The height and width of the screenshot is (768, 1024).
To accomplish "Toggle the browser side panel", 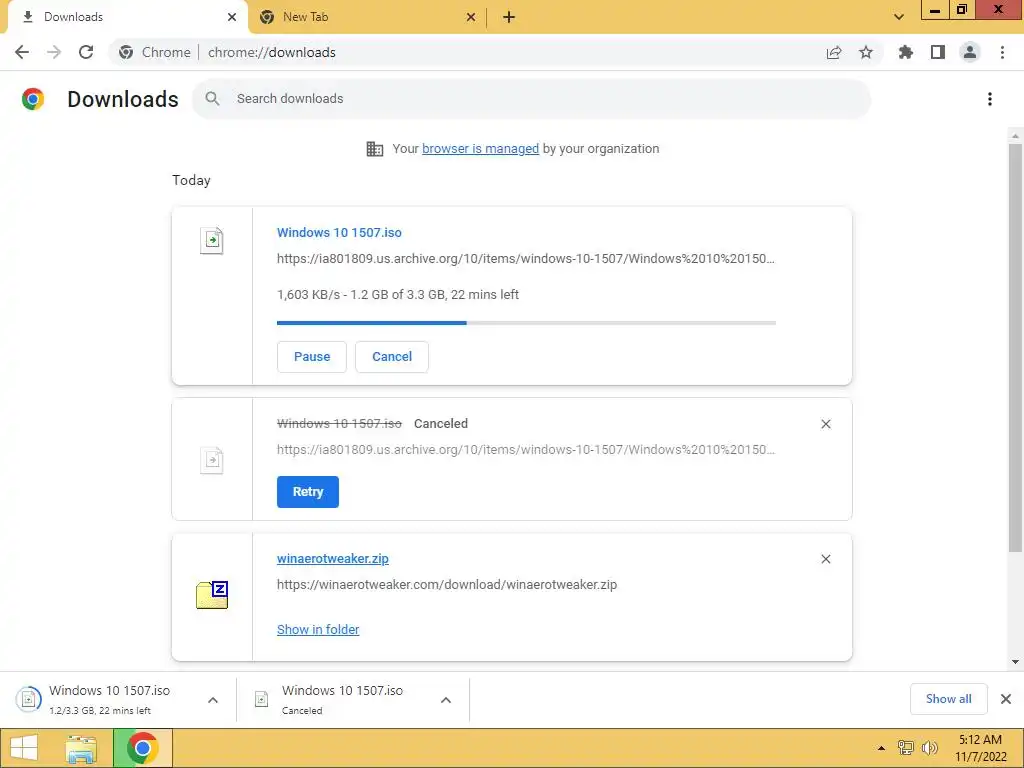I will coord(938,52).
